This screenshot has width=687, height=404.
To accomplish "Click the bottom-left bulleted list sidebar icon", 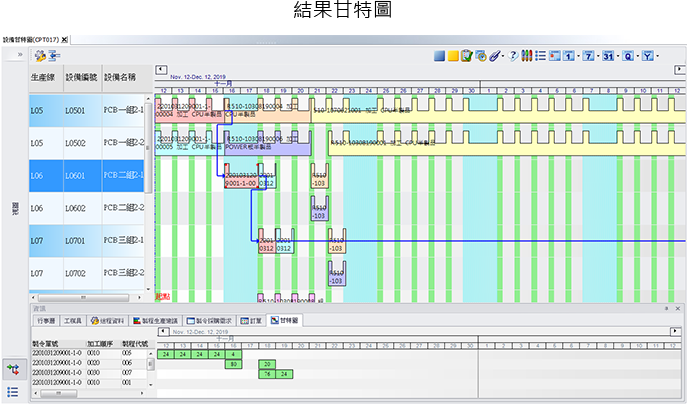I will point(12,391).
